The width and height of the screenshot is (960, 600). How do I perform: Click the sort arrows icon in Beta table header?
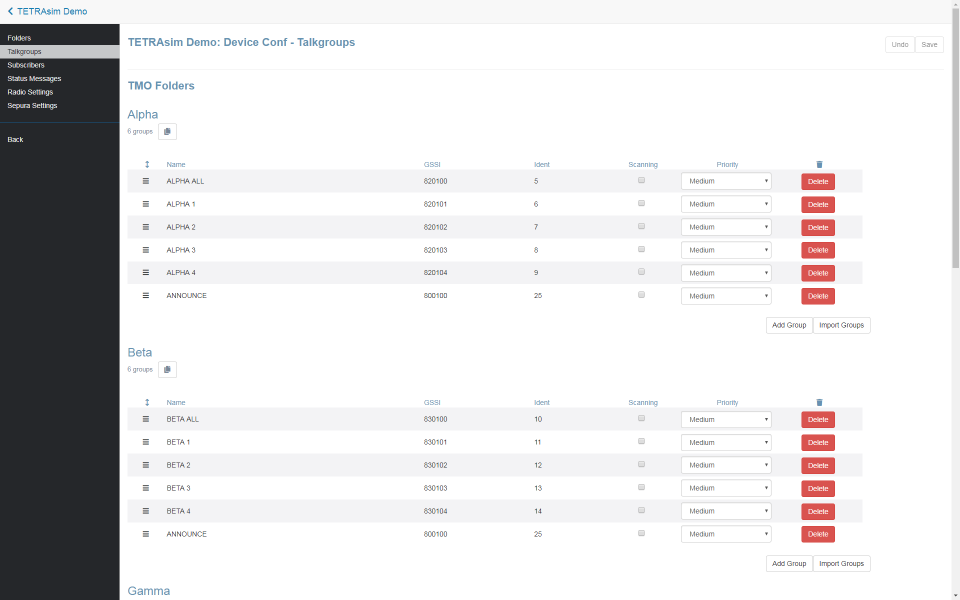point(147,402)
